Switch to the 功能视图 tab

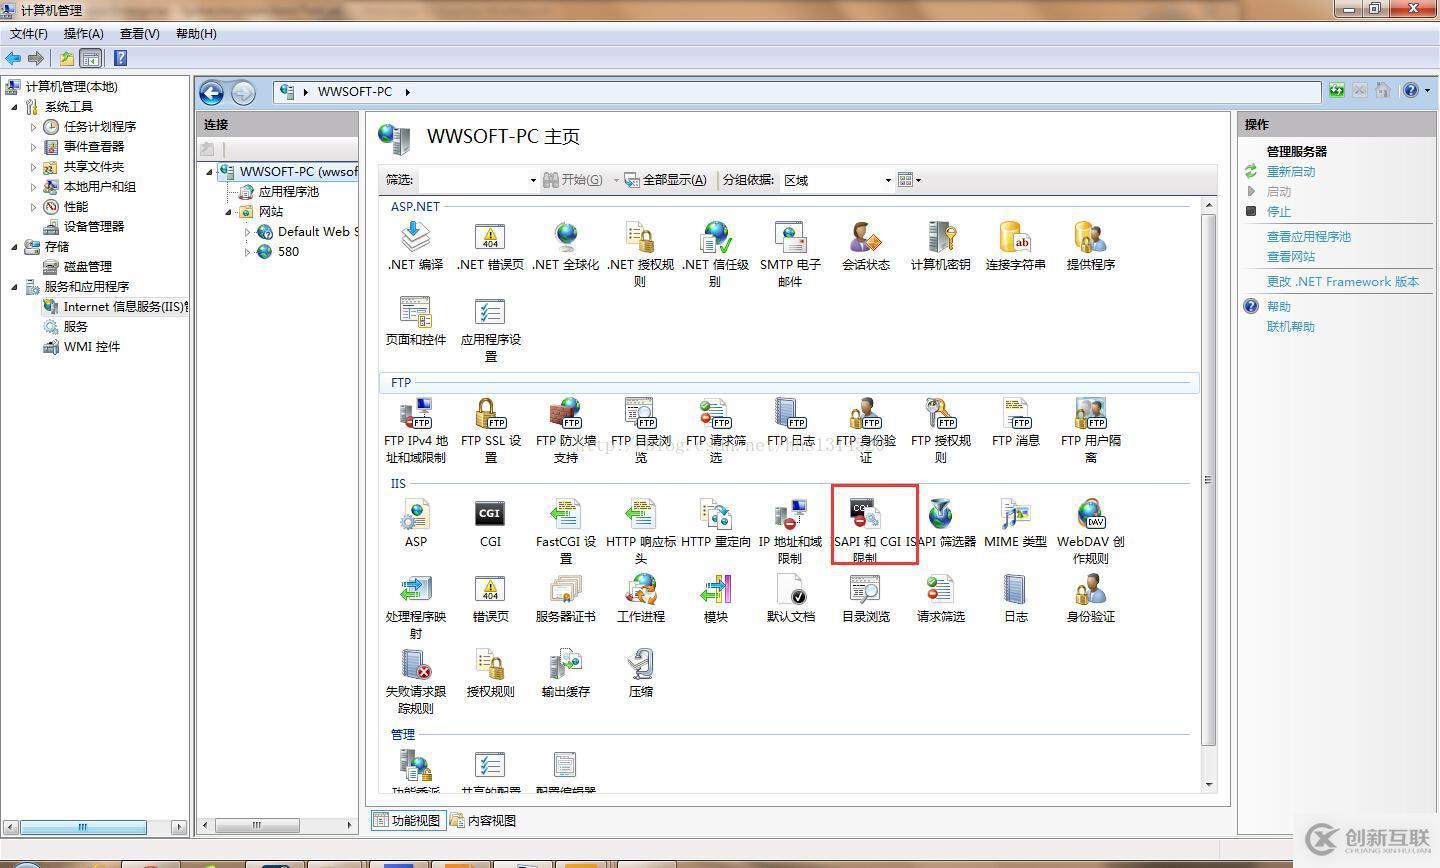(x=407, y=820)
